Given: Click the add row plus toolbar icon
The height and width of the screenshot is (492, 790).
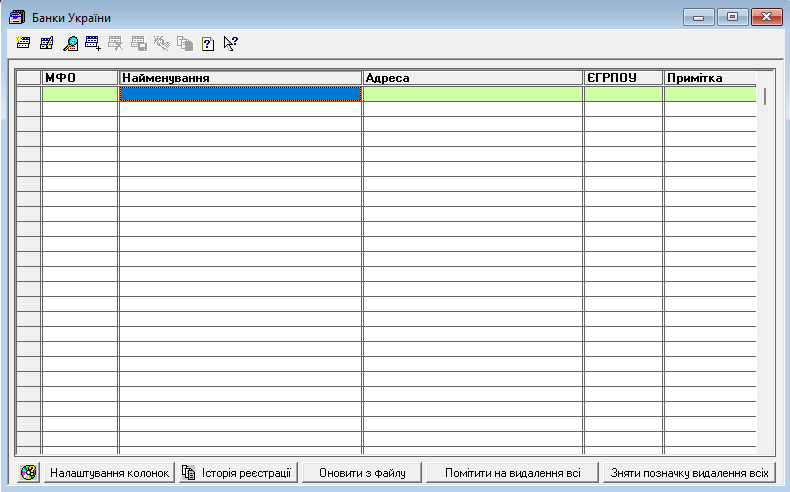Looking at the screenshot, I should coord(93,43).
